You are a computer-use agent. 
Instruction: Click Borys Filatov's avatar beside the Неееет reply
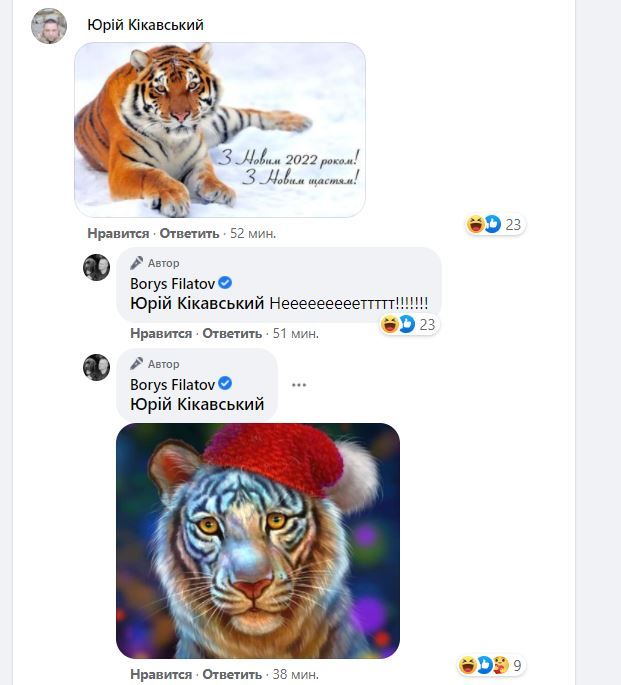coord(96,267)
